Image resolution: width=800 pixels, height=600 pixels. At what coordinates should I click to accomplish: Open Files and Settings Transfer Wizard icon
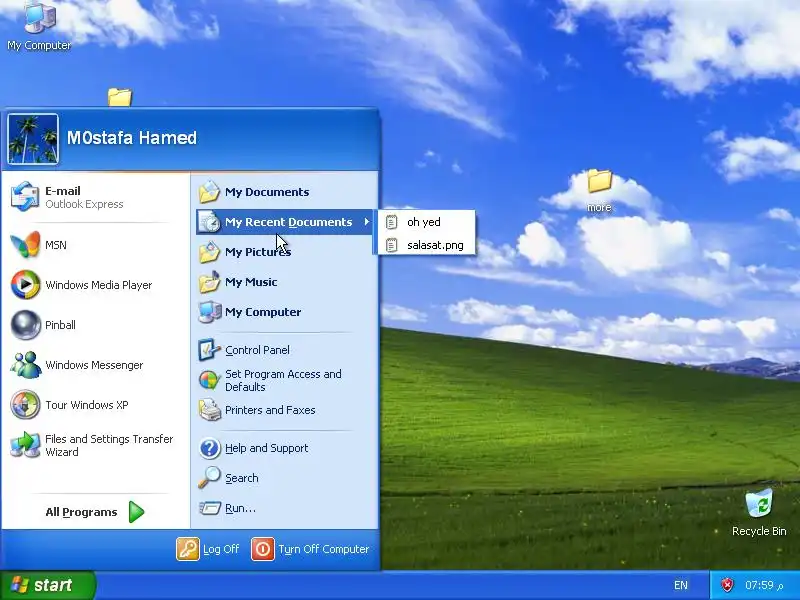25,445
